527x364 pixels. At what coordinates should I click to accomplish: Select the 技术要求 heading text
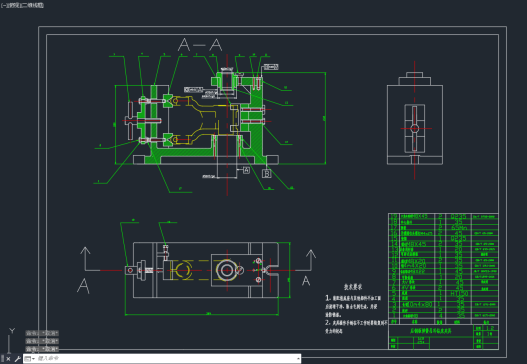pyautogui.click(x=353, y=287)
